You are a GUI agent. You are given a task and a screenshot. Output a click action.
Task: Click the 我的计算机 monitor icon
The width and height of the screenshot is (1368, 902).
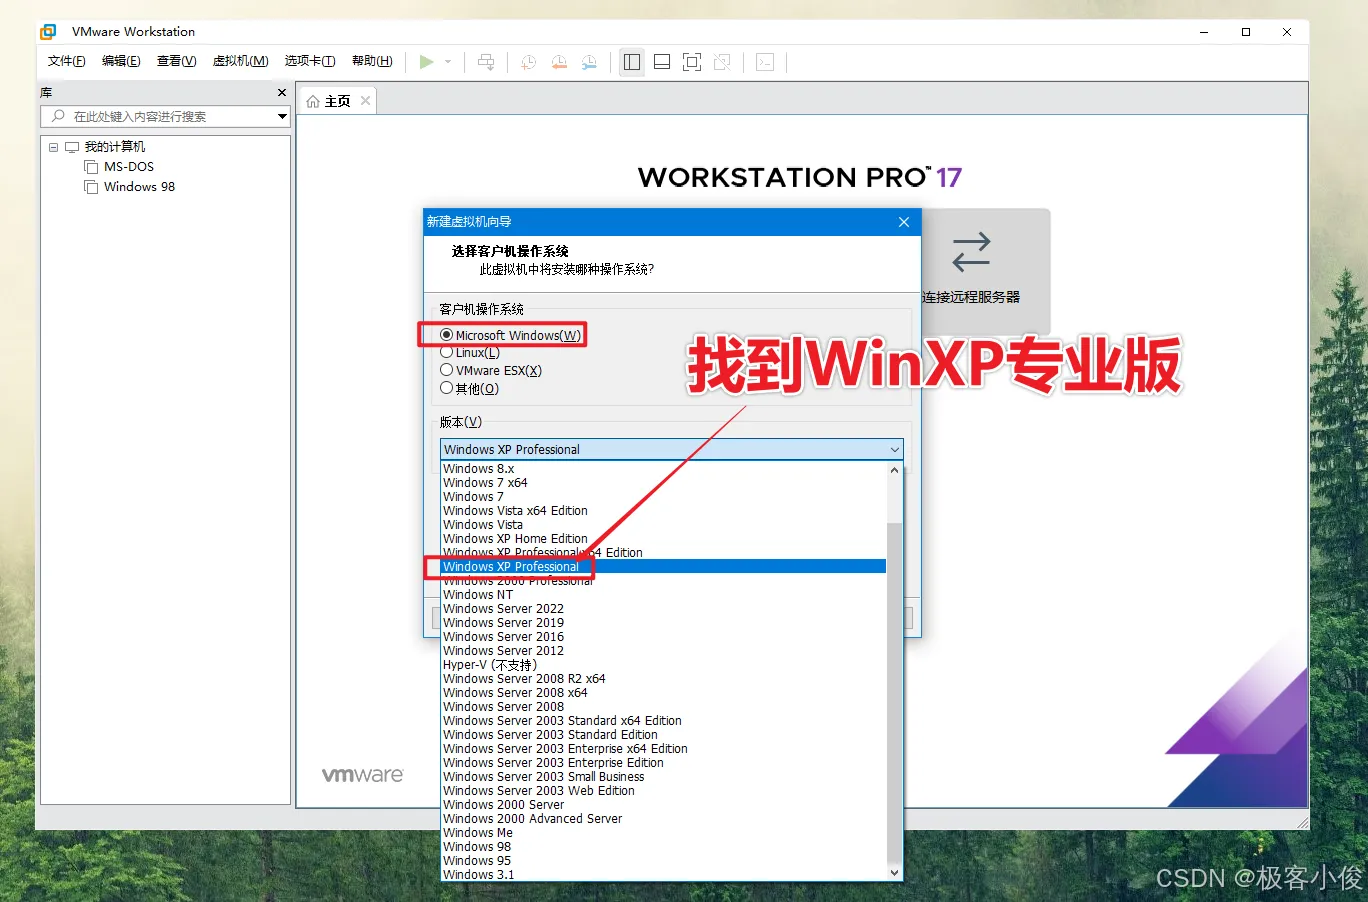[x=72, y=147]
